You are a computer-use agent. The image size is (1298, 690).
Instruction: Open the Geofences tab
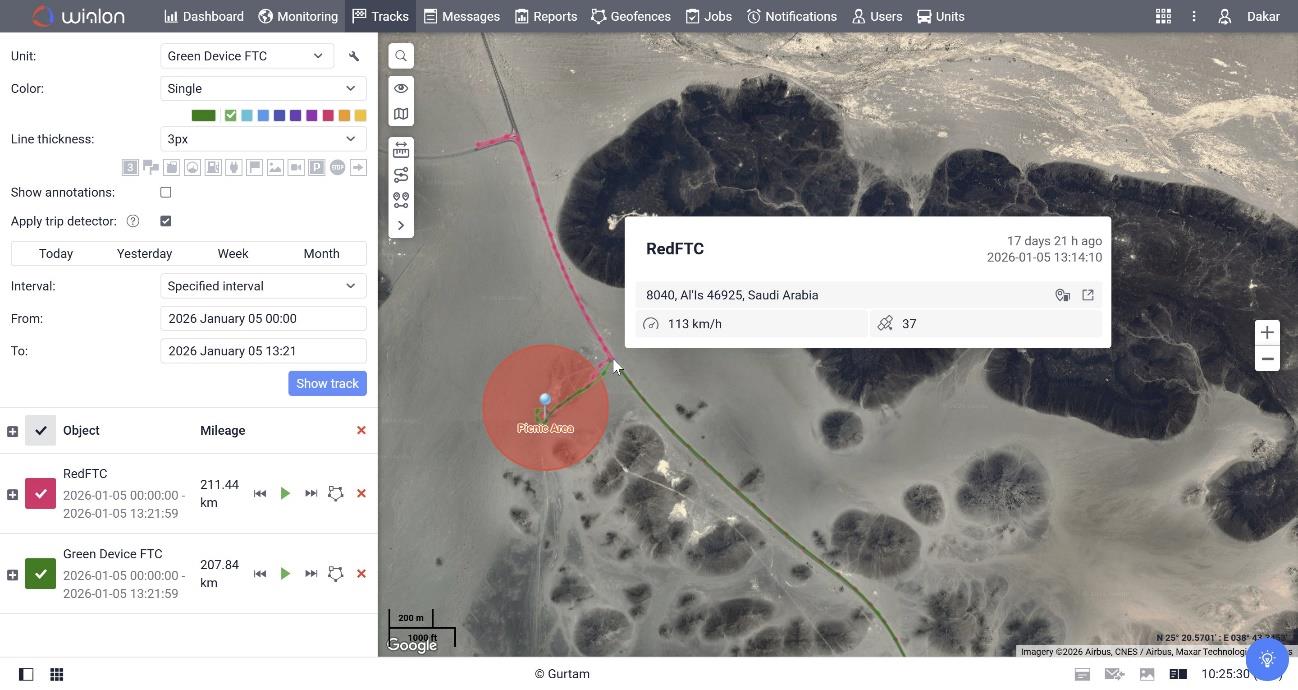tap(631, 16)
